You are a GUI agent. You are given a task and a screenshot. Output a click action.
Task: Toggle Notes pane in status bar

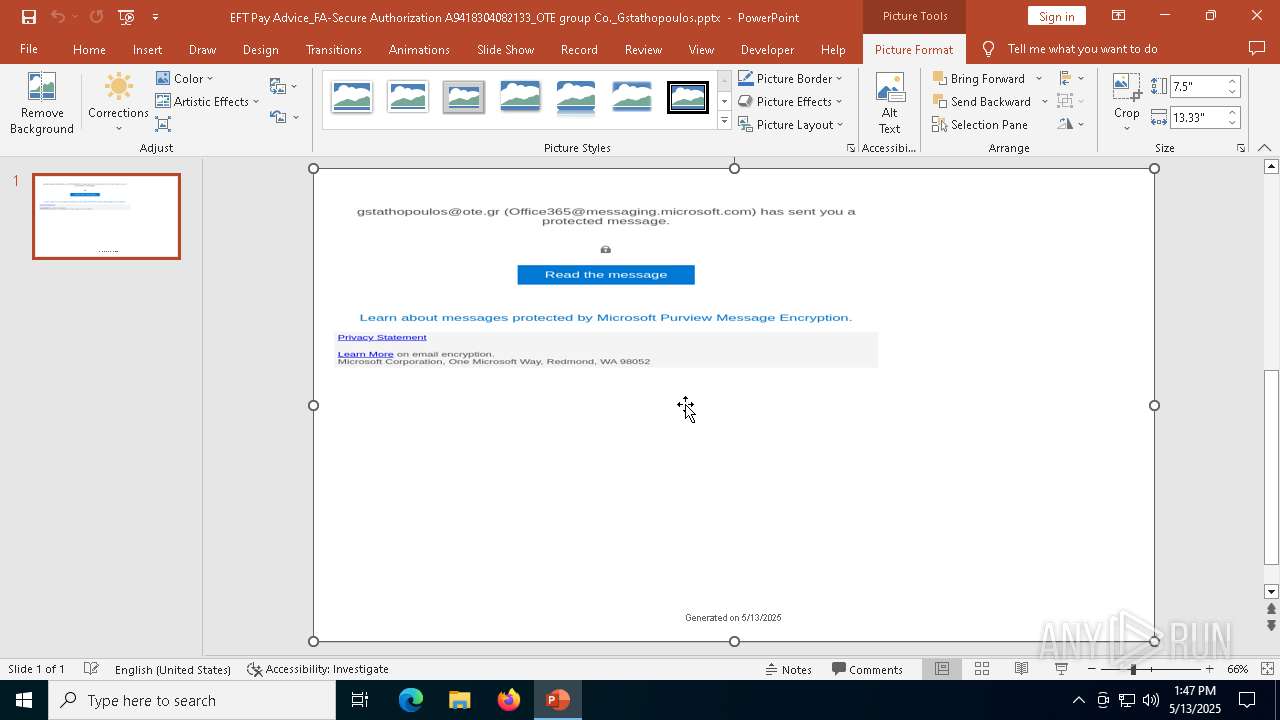point(789,669)
